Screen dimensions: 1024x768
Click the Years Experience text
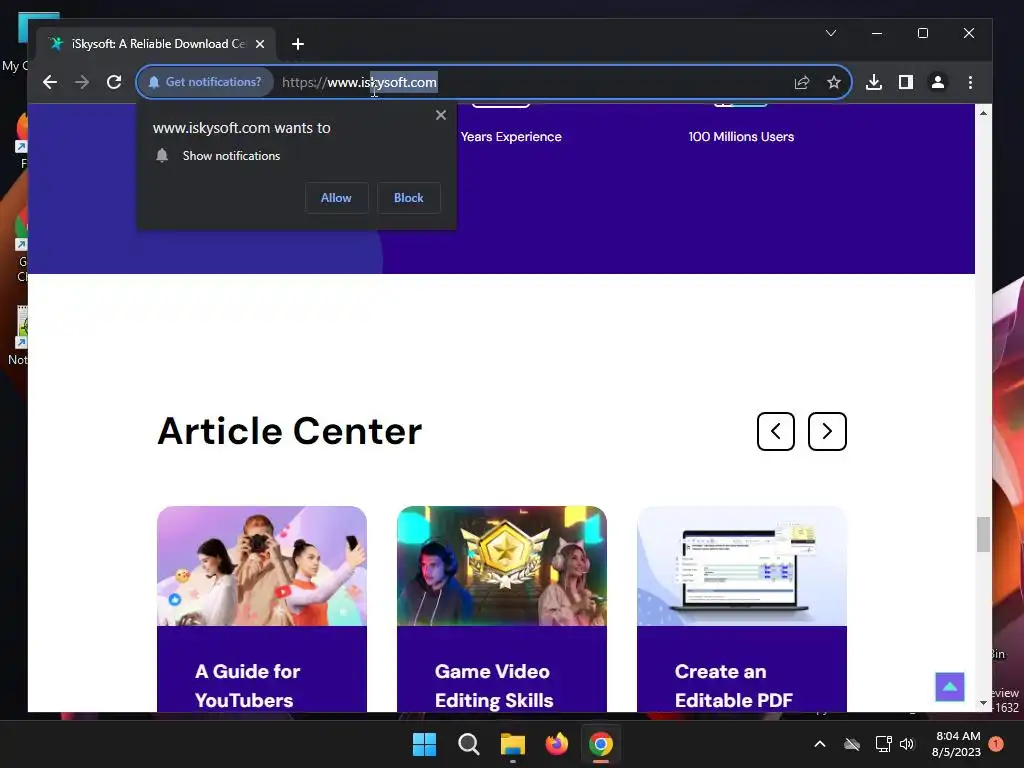[511, 136]
